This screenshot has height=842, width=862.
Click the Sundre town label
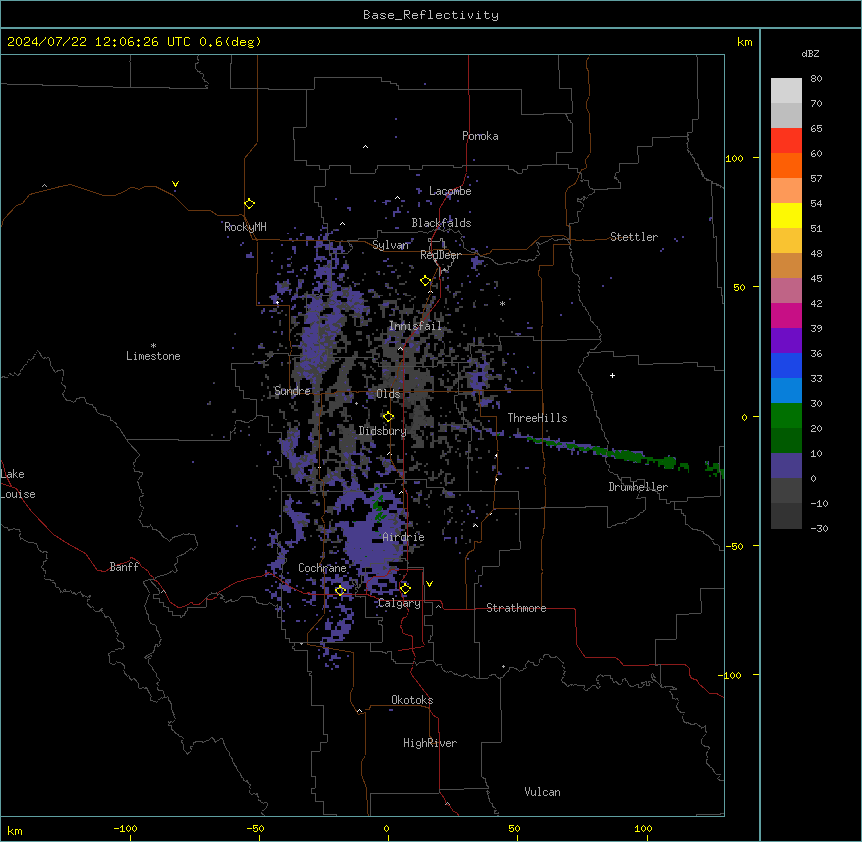pos(292,391)
